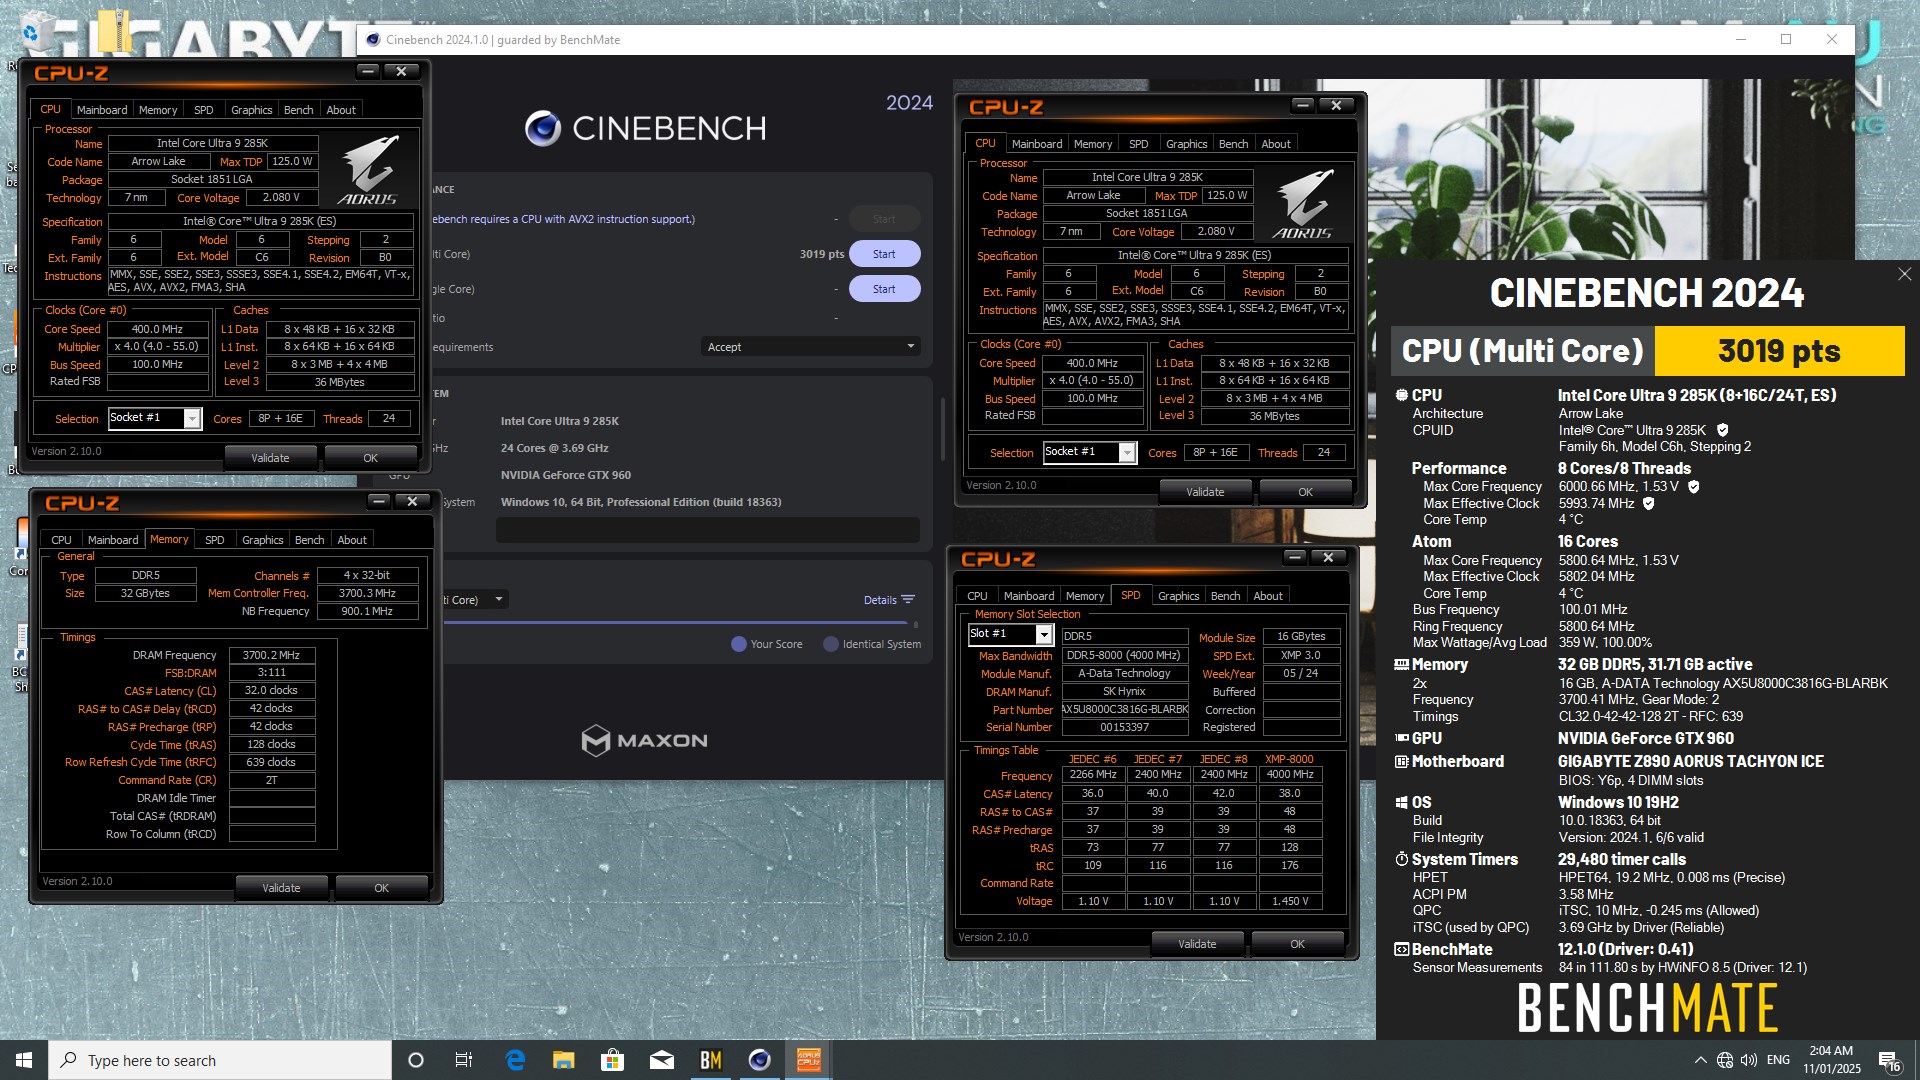Click the Part Number field in SPD window
The image size is (1920, 1080).
click(1125, 710)
